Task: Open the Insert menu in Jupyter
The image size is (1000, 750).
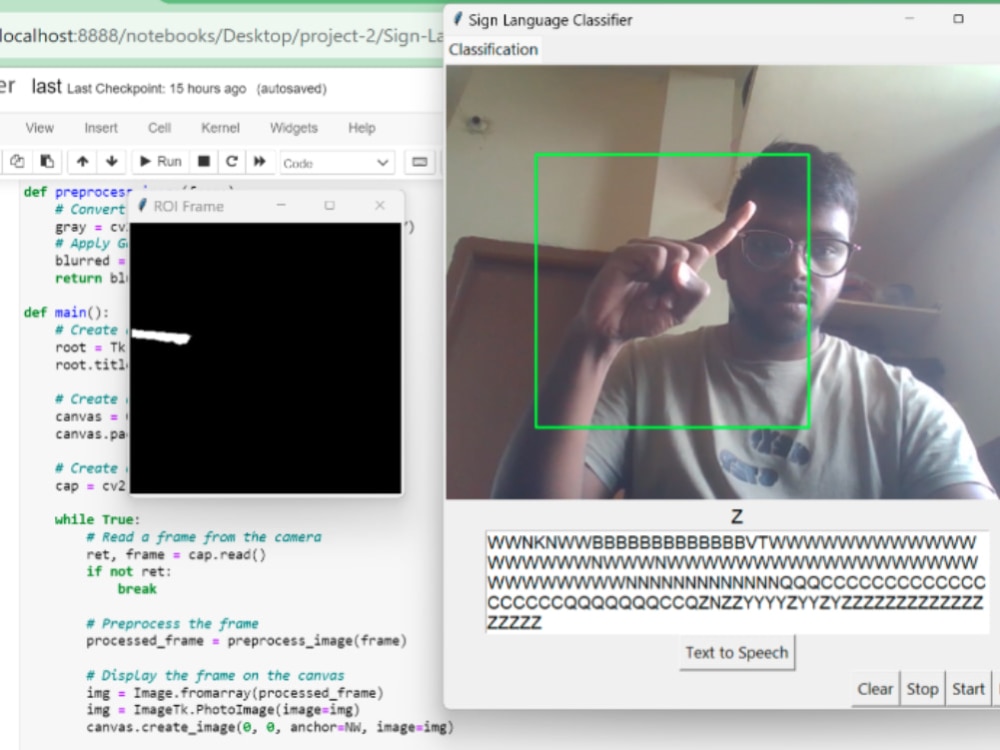Action: [x=101, y=128]
